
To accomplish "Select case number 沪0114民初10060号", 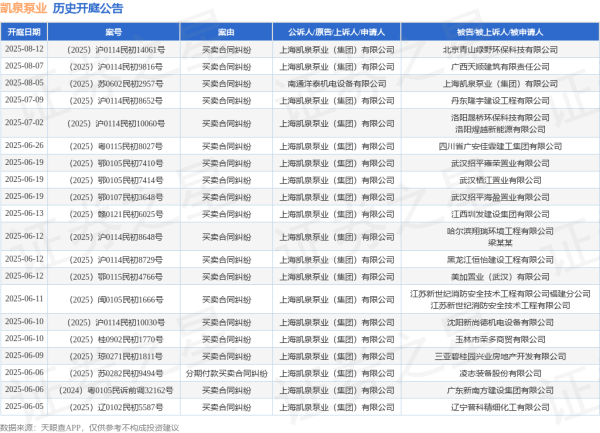I will pos(130,124).
